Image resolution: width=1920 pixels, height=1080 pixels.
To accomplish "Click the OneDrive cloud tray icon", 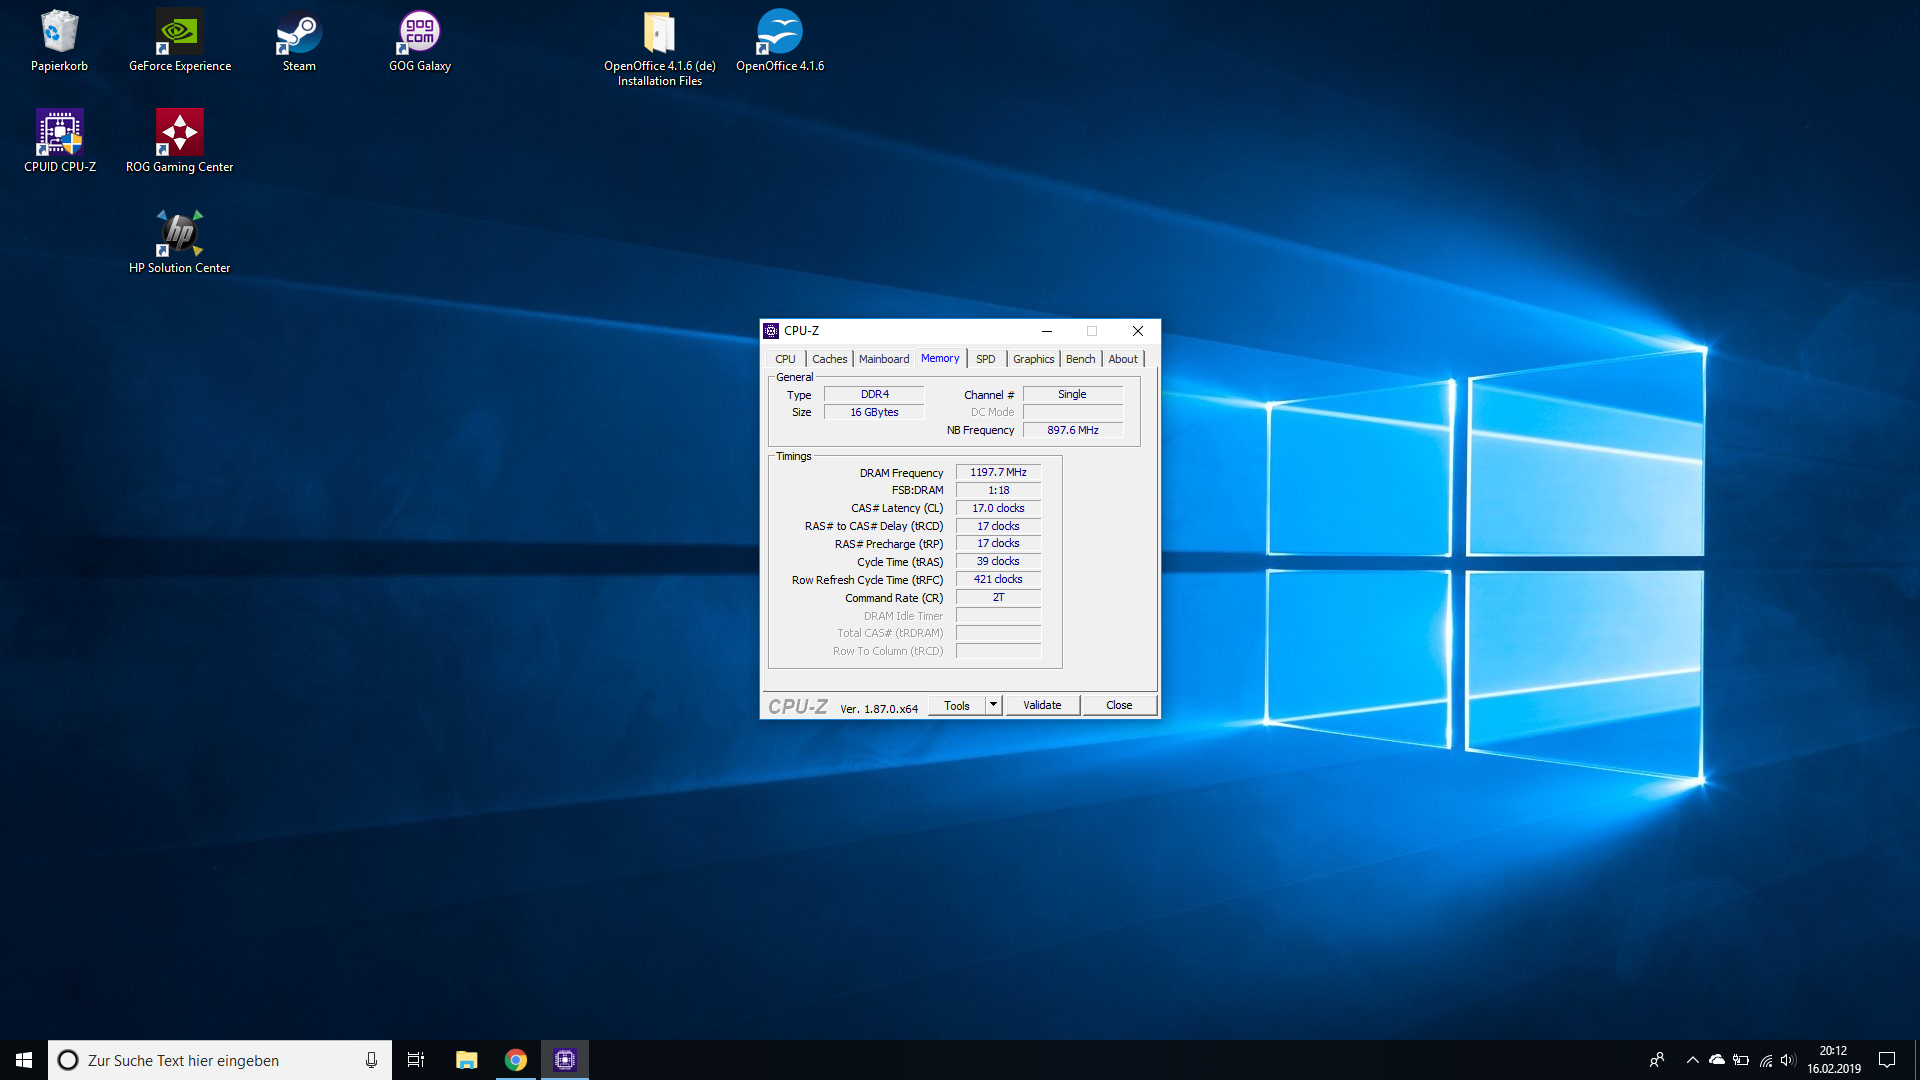I will click(1717, 1060).
